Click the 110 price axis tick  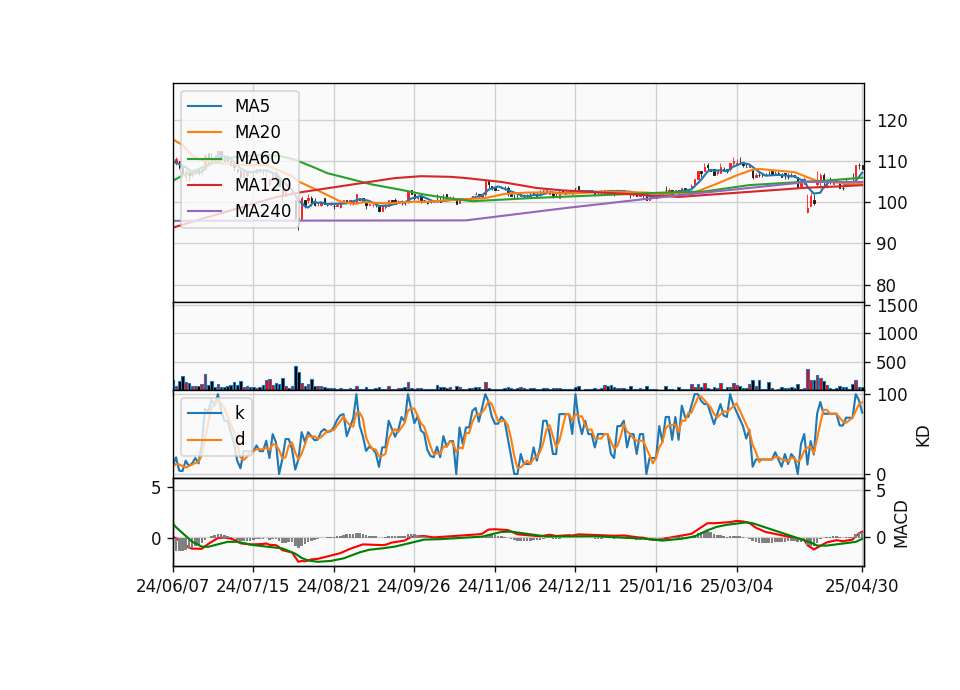click(x=893, y=162)
